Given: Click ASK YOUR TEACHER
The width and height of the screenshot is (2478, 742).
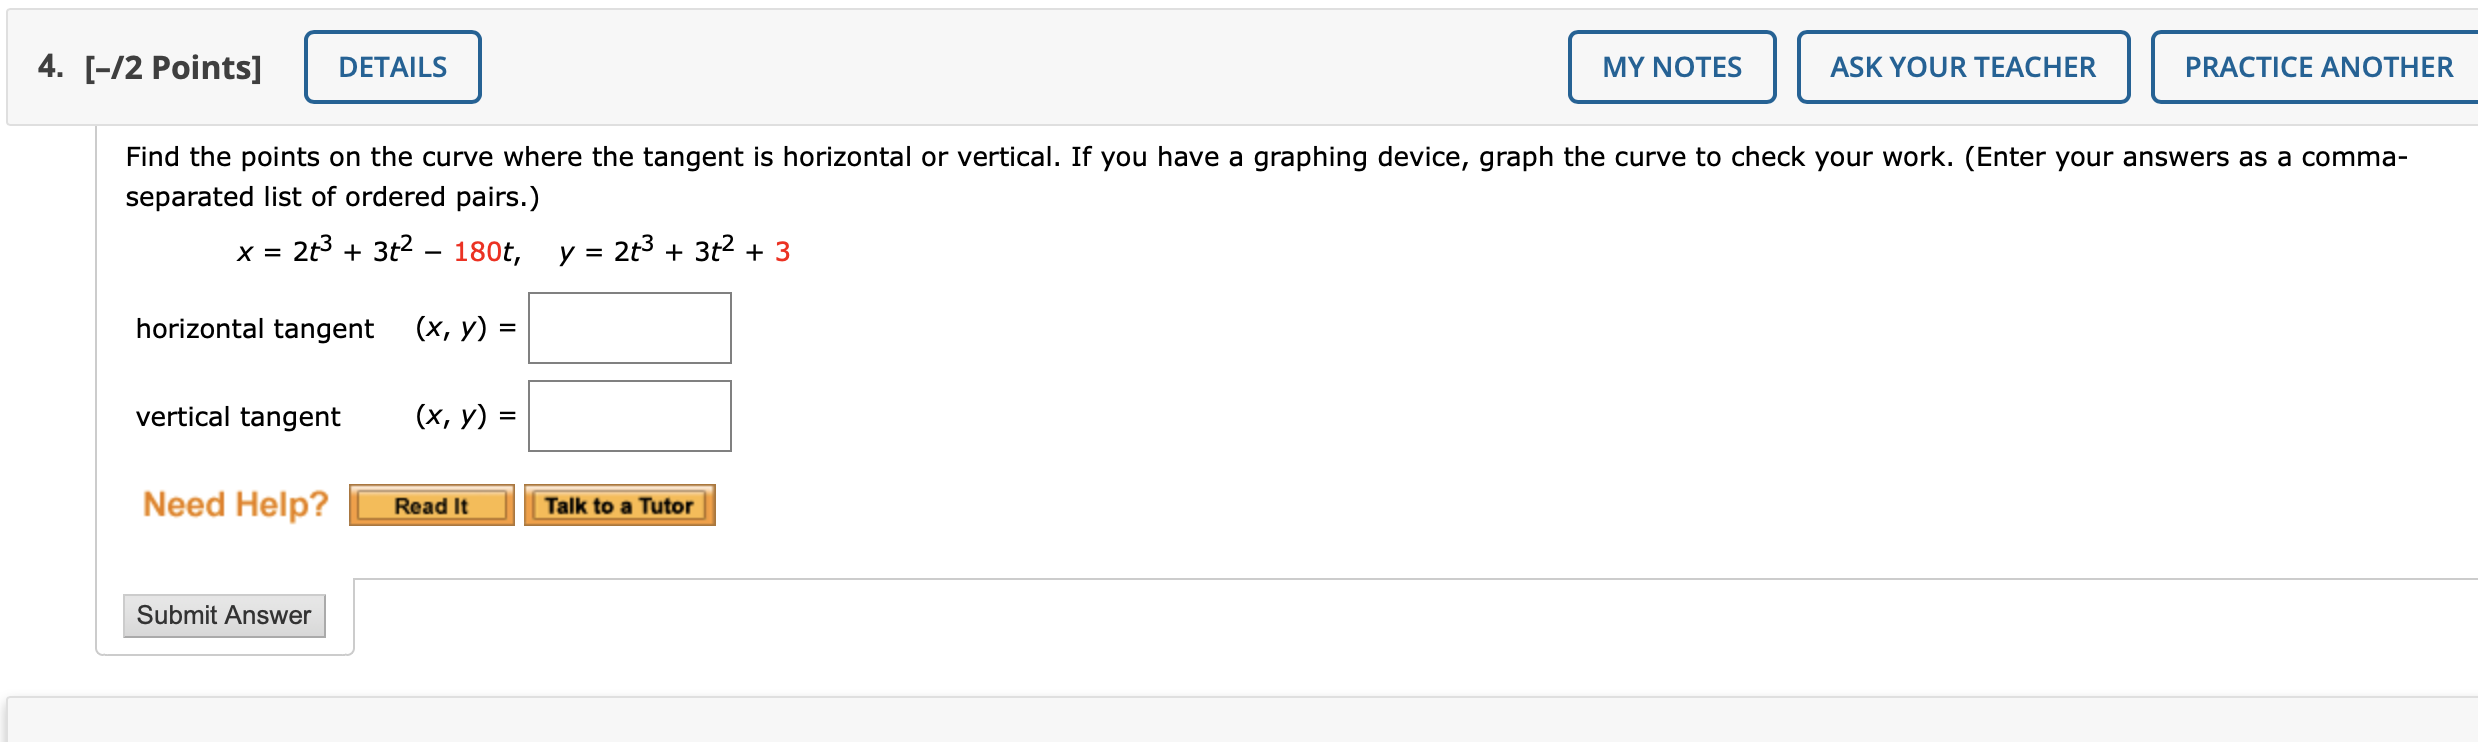Looking at the screenshot, I should (x=1962, y=66).
